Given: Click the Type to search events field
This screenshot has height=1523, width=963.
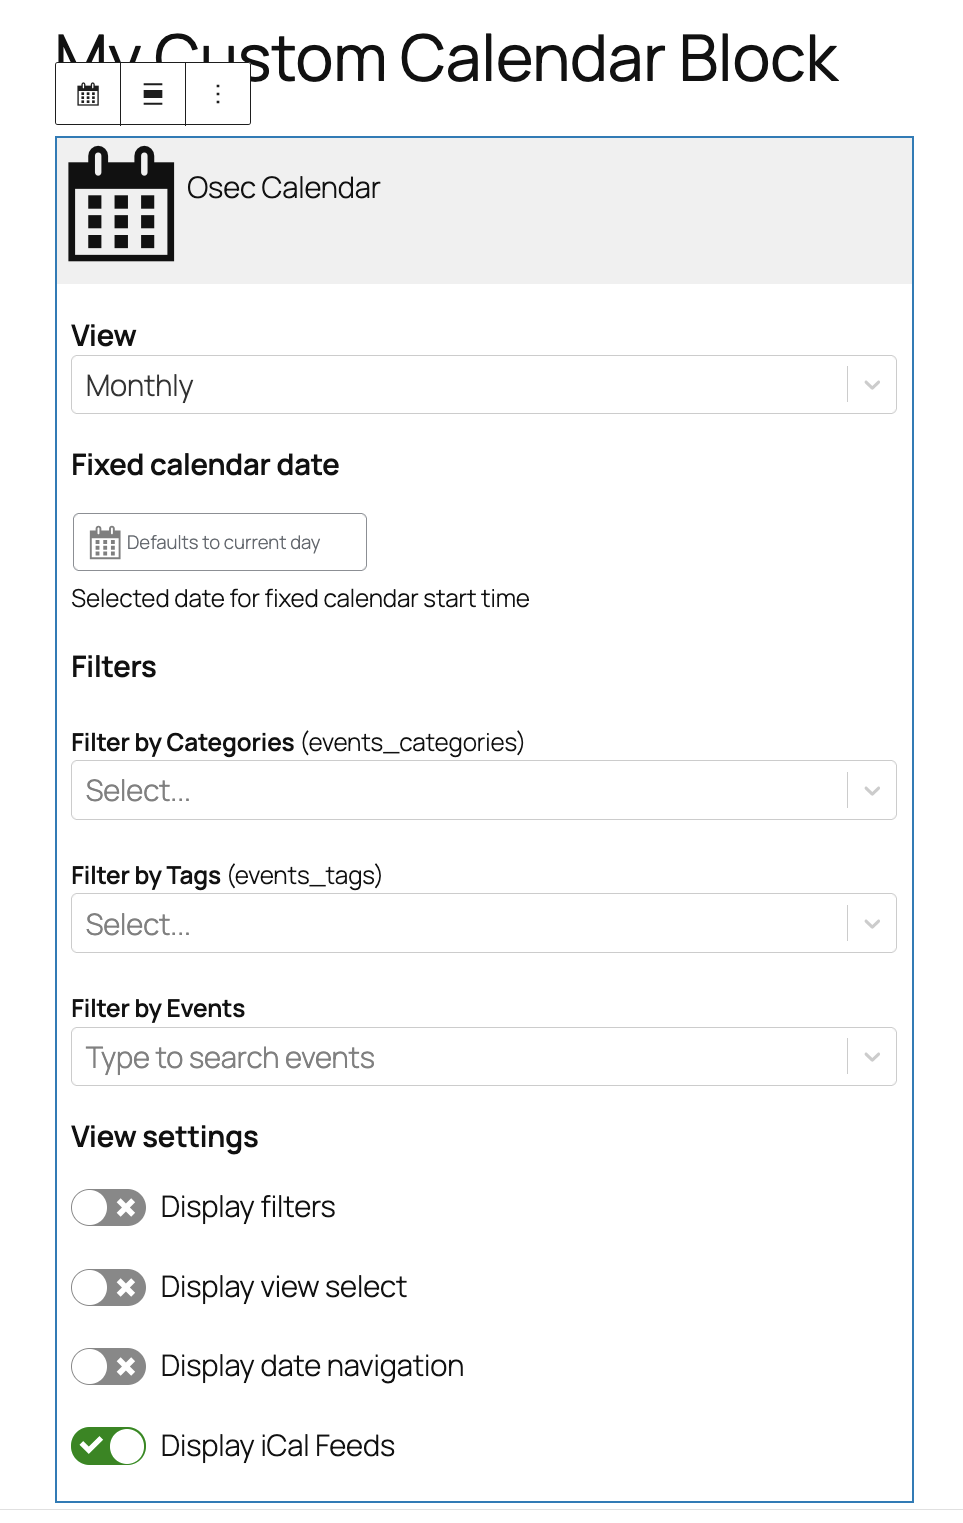Looking at the screenshot, I should (x=450, y=1057).
